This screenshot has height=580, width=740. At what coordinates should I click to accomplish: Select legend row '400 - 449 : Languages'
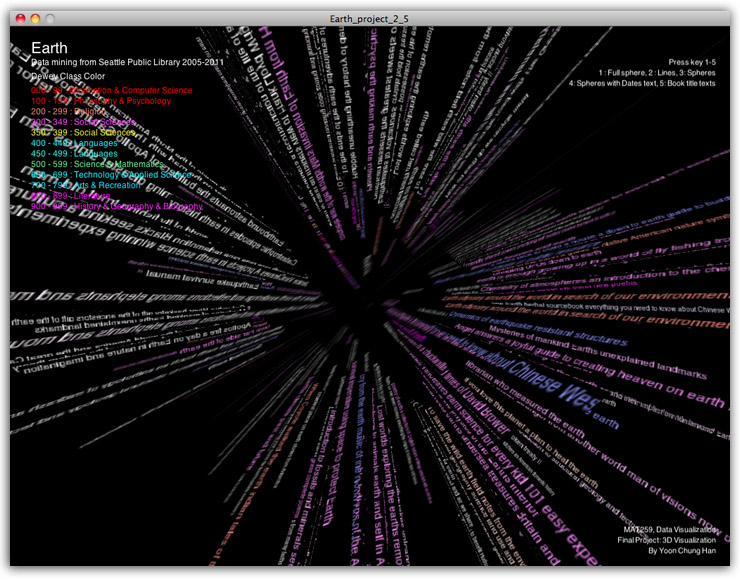pyautogui.click(x=74, y=143)
